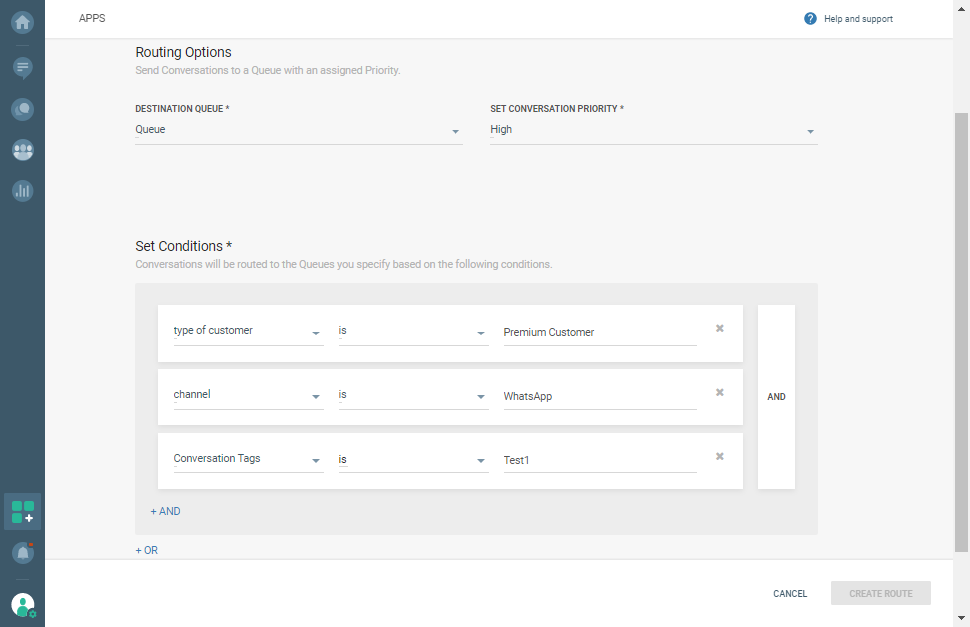970x627 pixels.
Task: Open the Conversations chat icon
Action: [22, 68]
